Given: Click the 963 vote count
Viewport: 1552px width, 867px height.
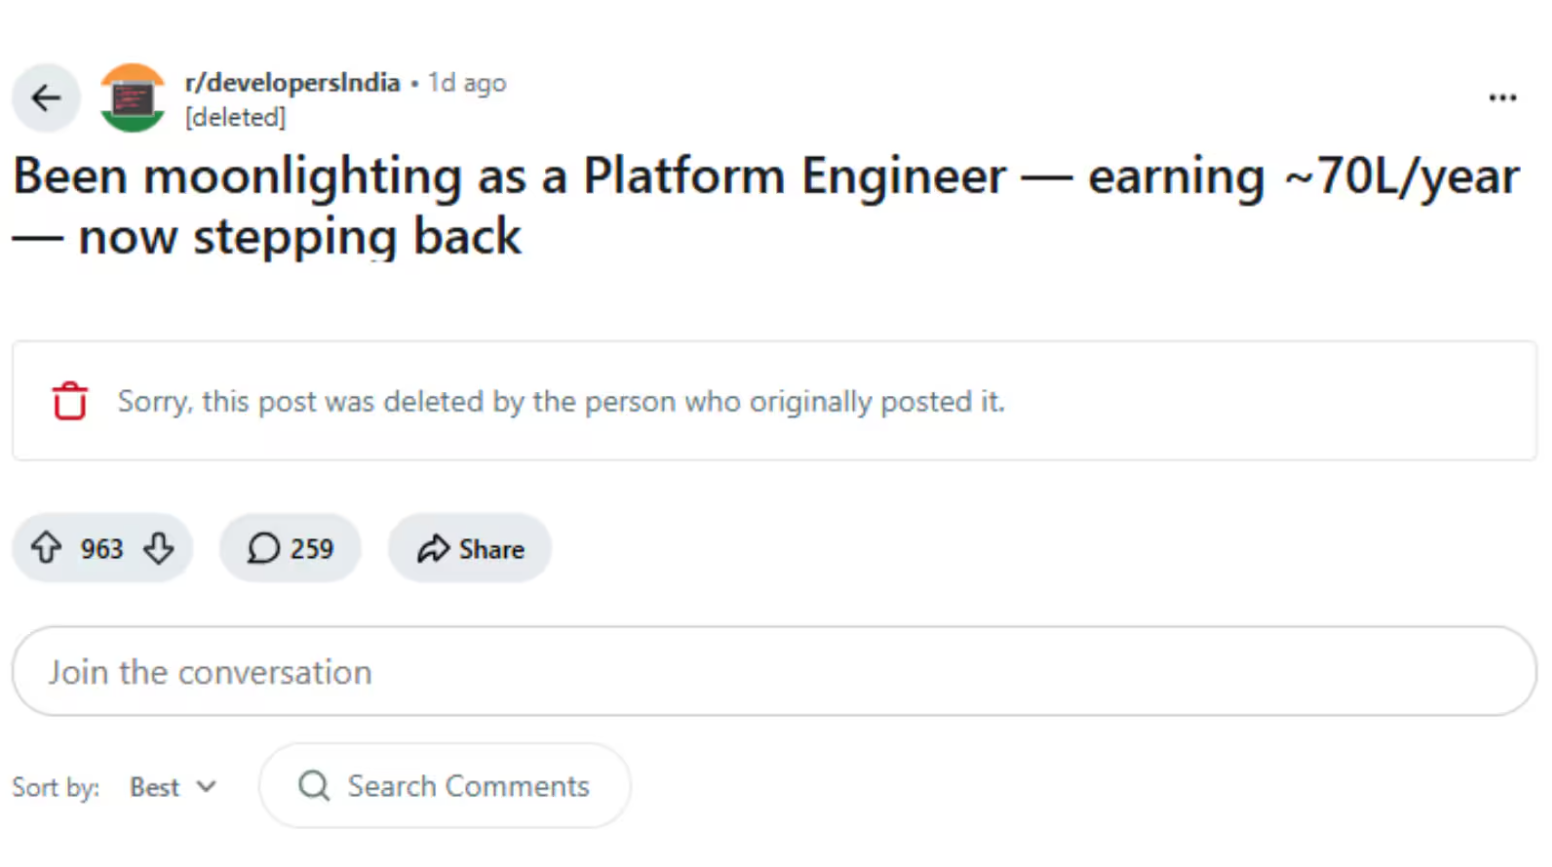Looking at the screenshot, I should pos(102,549).
